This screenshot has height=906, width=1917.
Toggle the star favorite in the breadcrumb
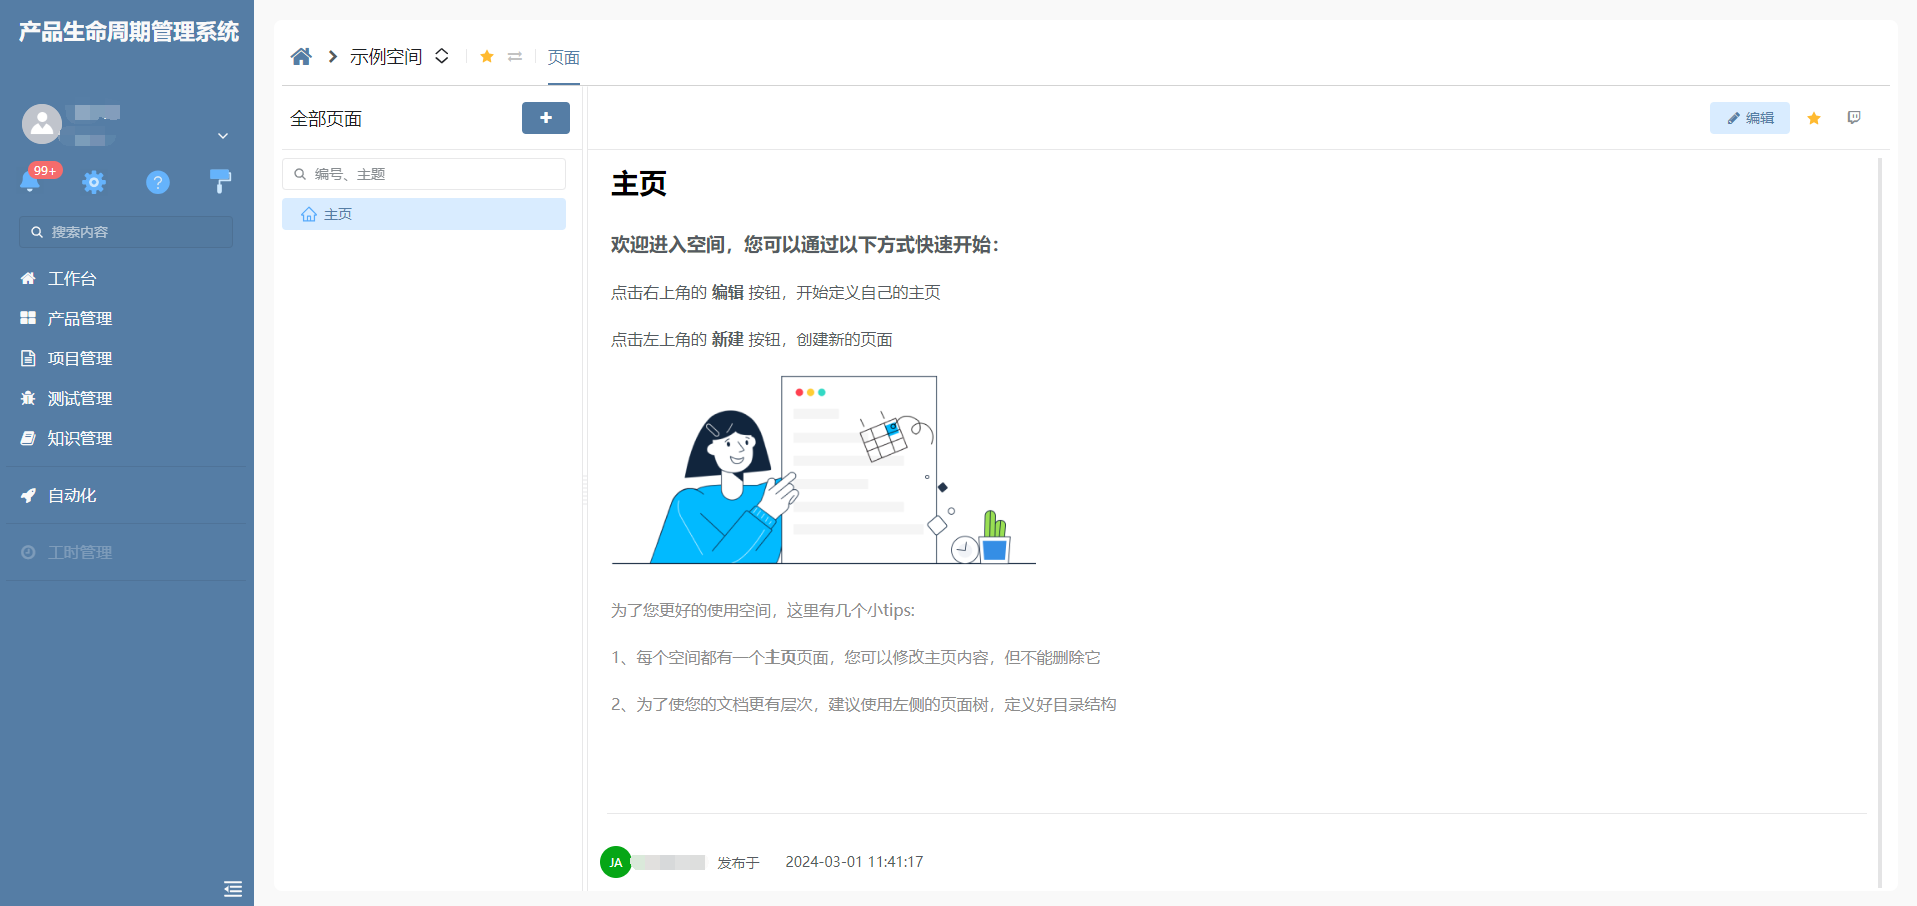486,57
